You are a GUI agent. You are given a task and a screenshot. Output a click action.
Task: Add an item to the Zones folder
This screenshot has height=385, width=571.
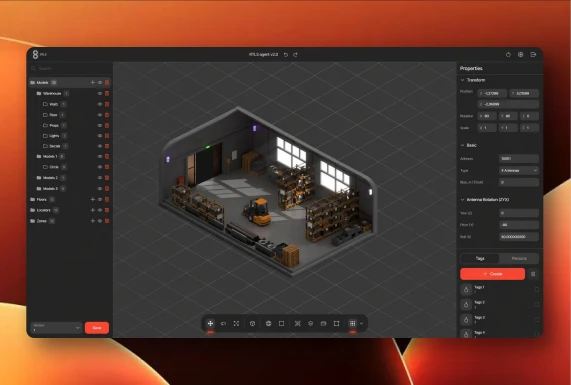pyautogui.click(x=92, y=221)
